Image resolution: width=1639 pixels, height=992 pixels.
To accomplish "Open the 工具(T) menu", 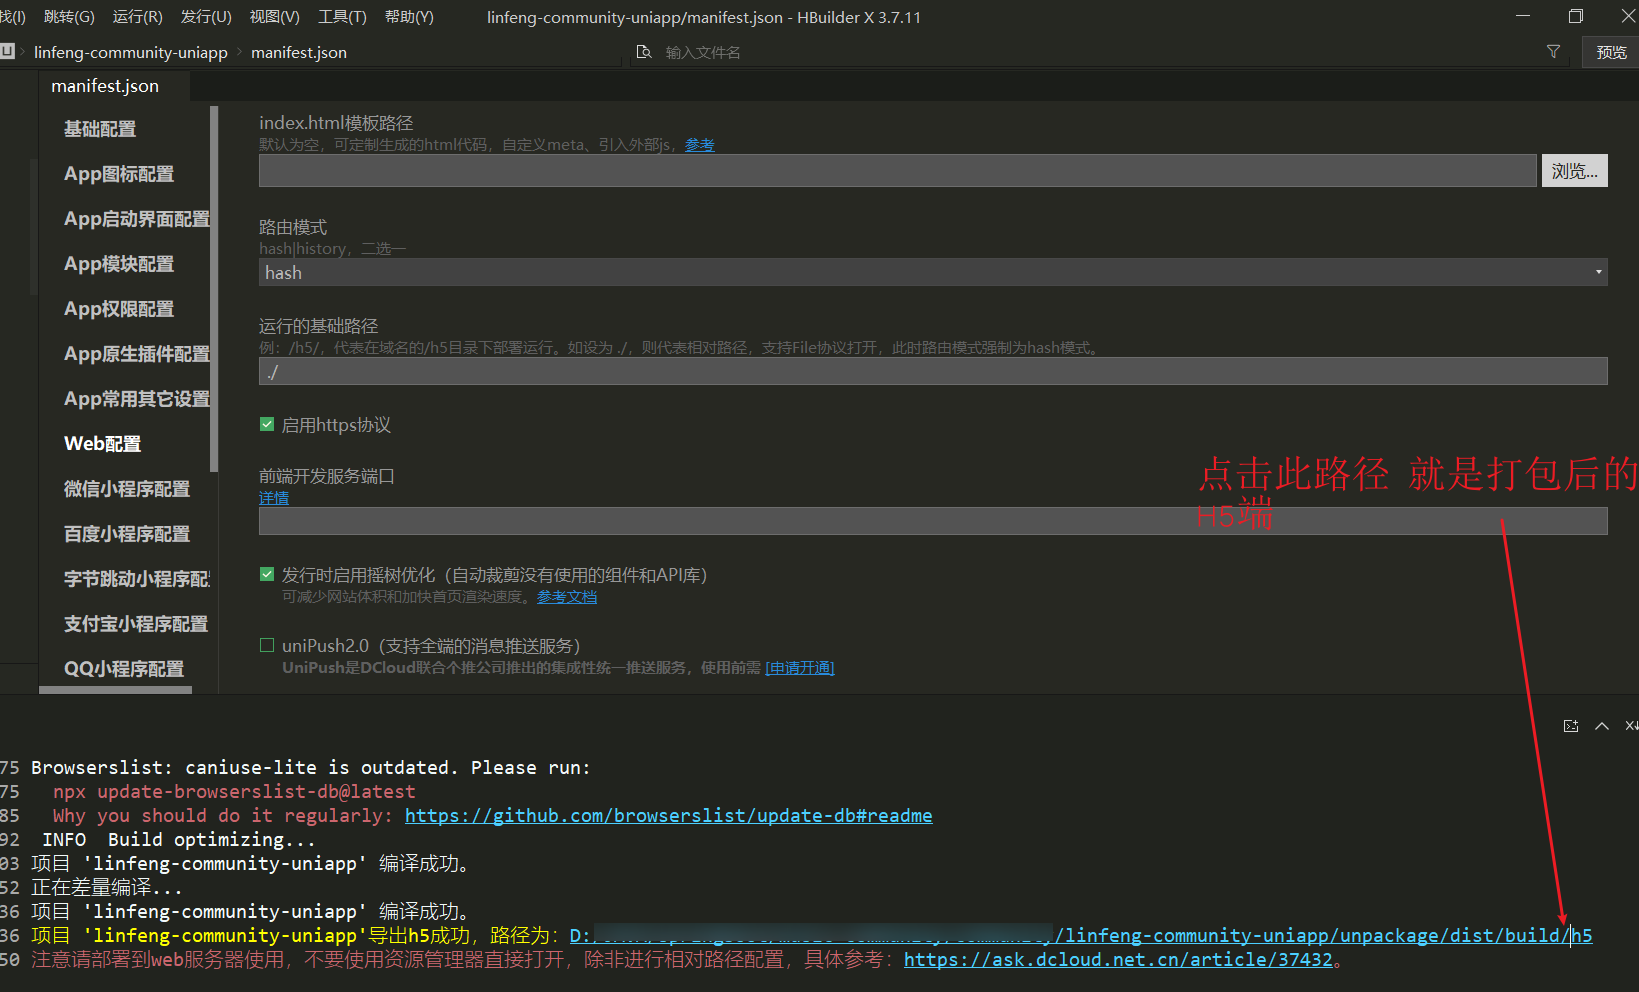I will pos(342,17).
